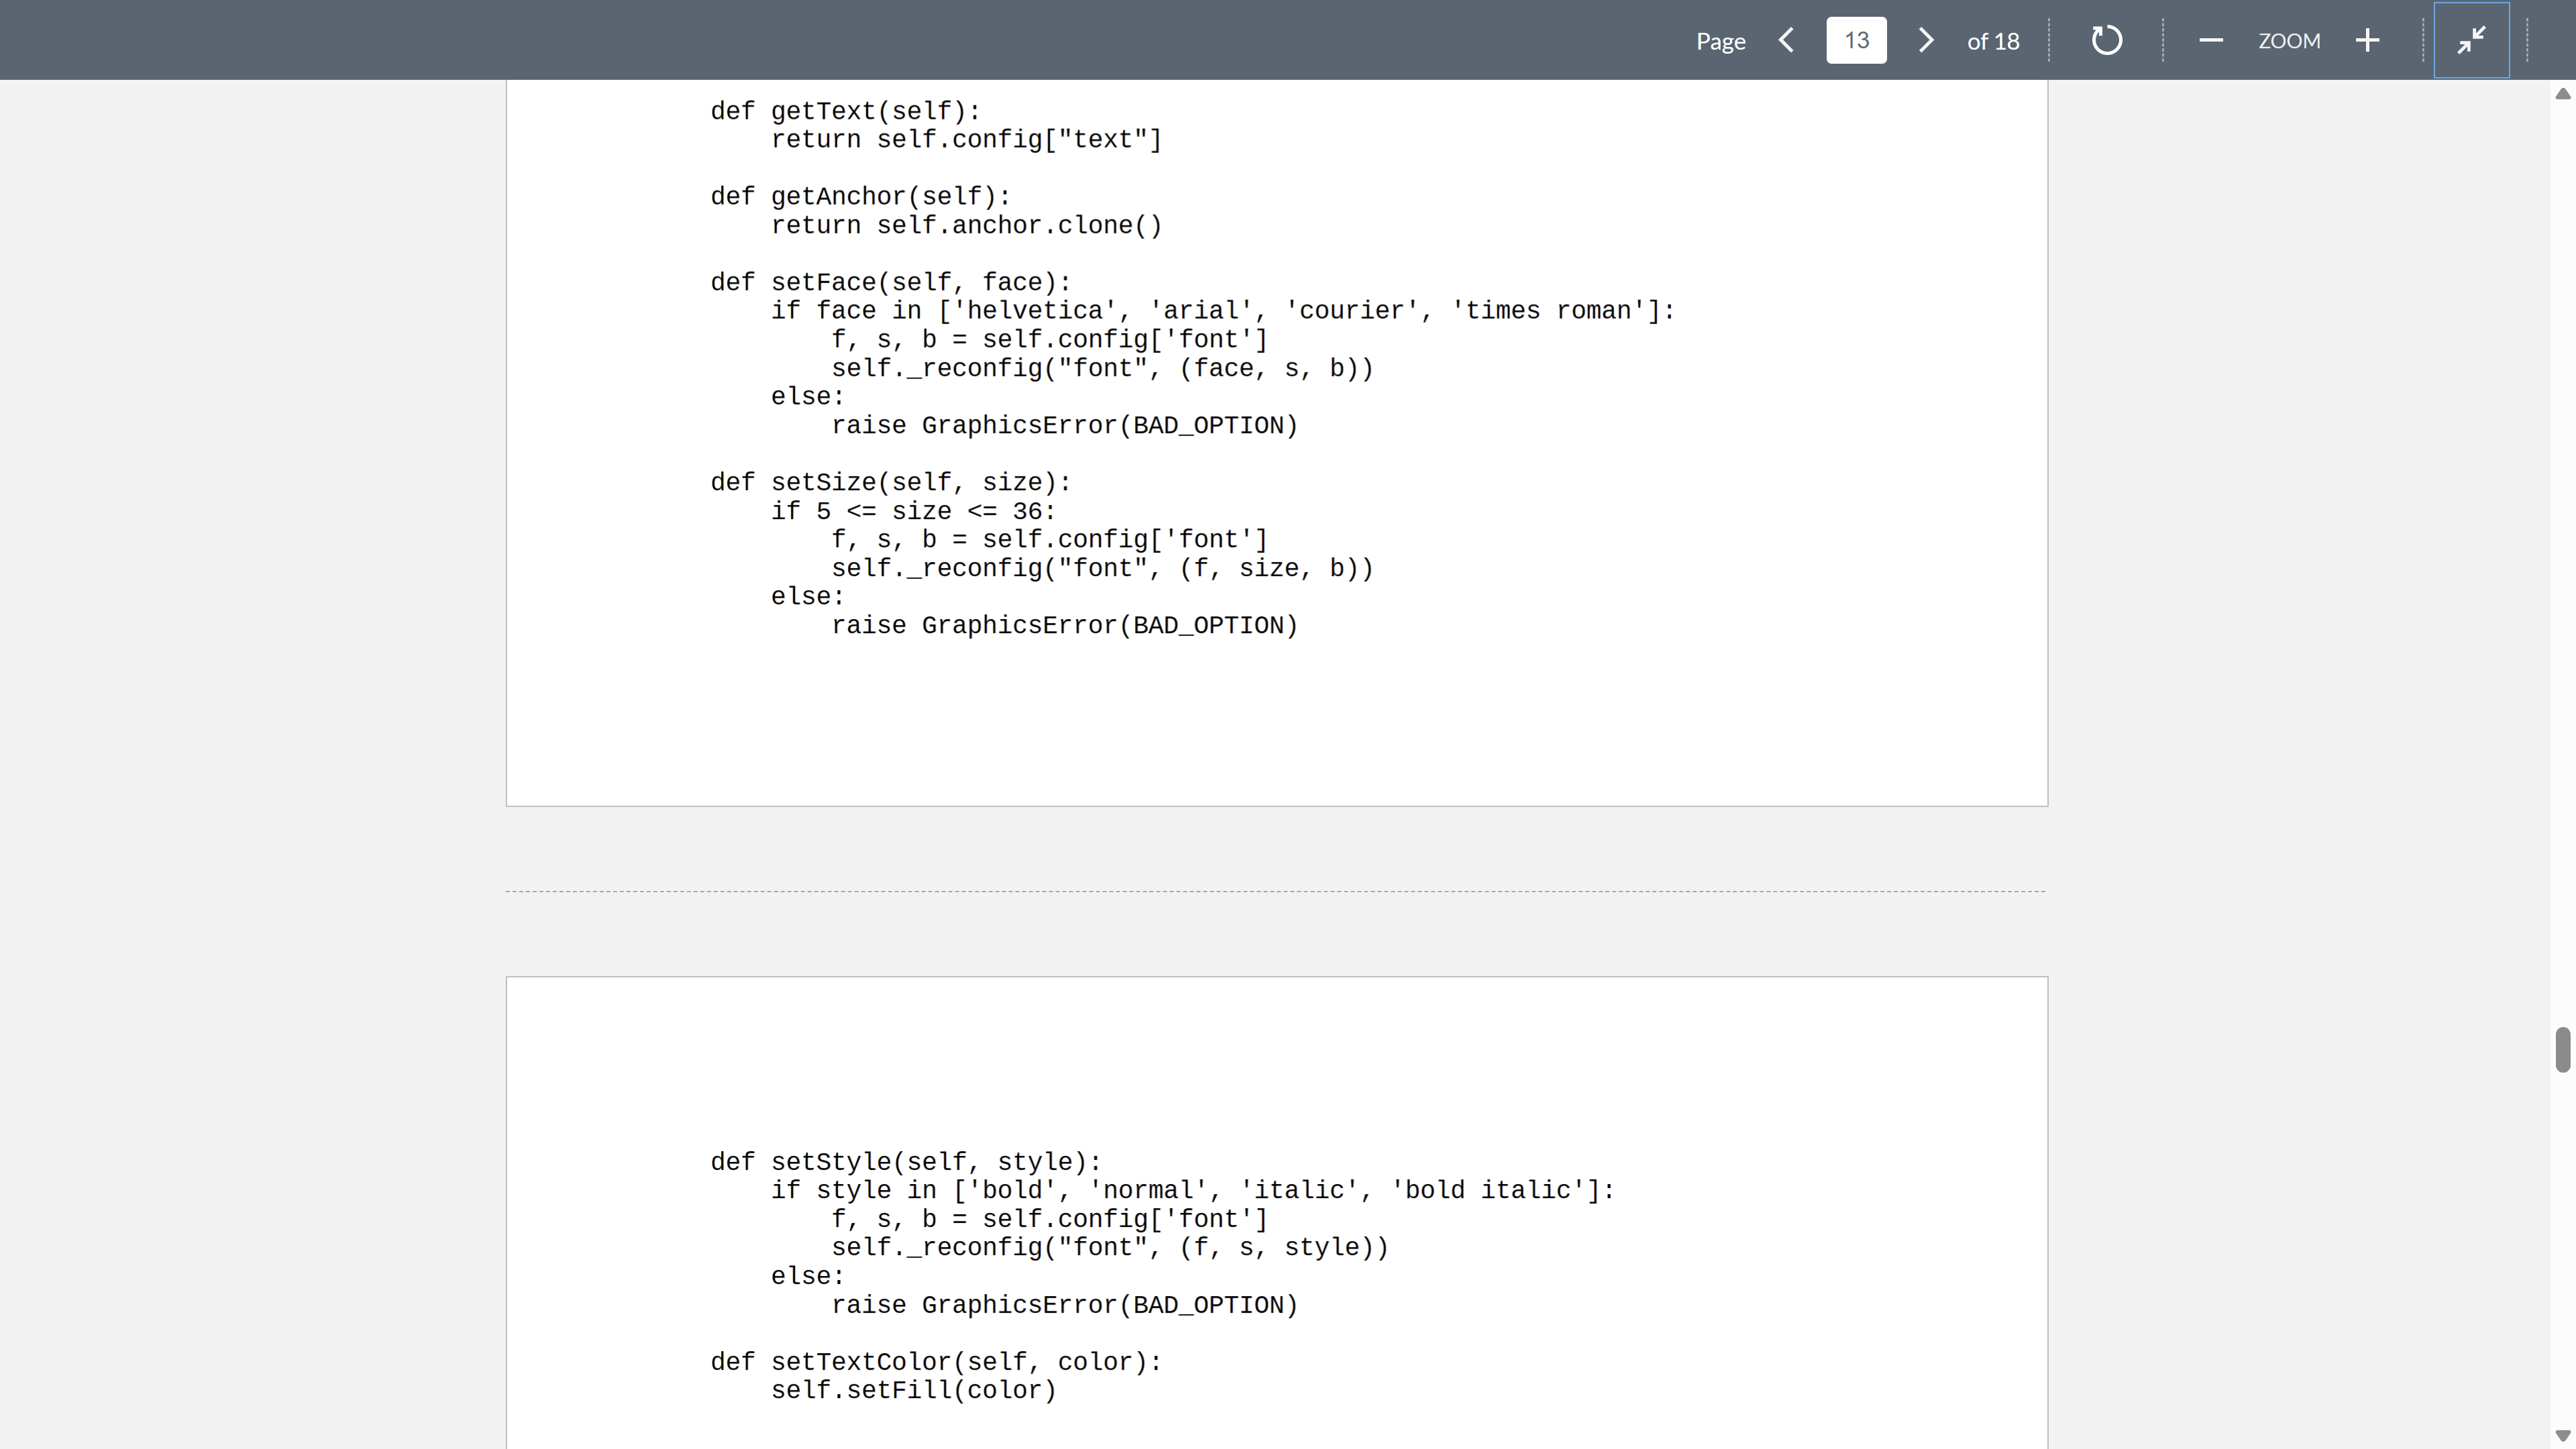Click the page number field showing 13

click(x=1856, y=40)
